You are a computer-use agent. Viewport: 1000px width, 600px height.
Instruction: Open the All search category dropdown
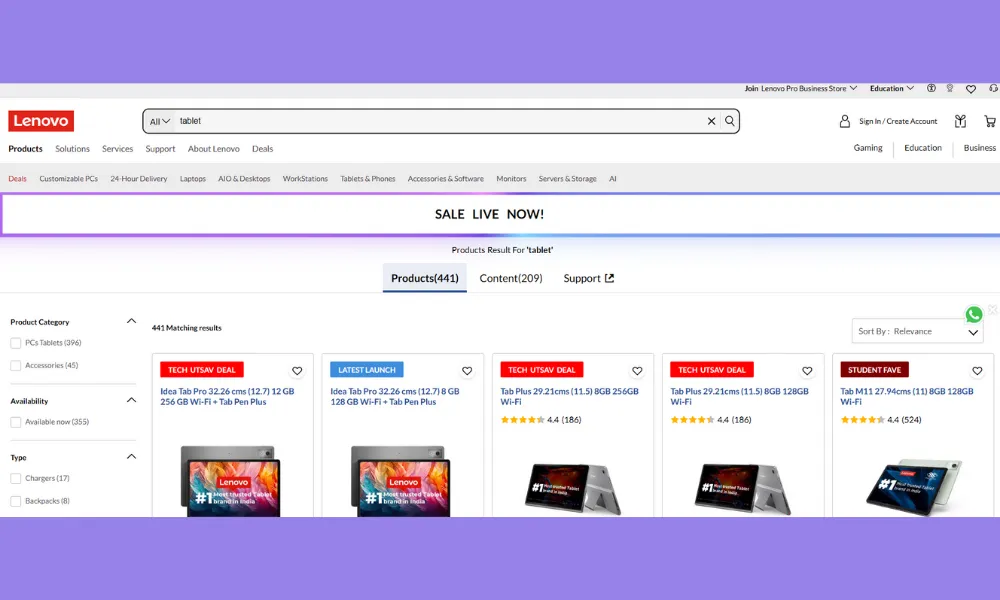coord(159,121)
